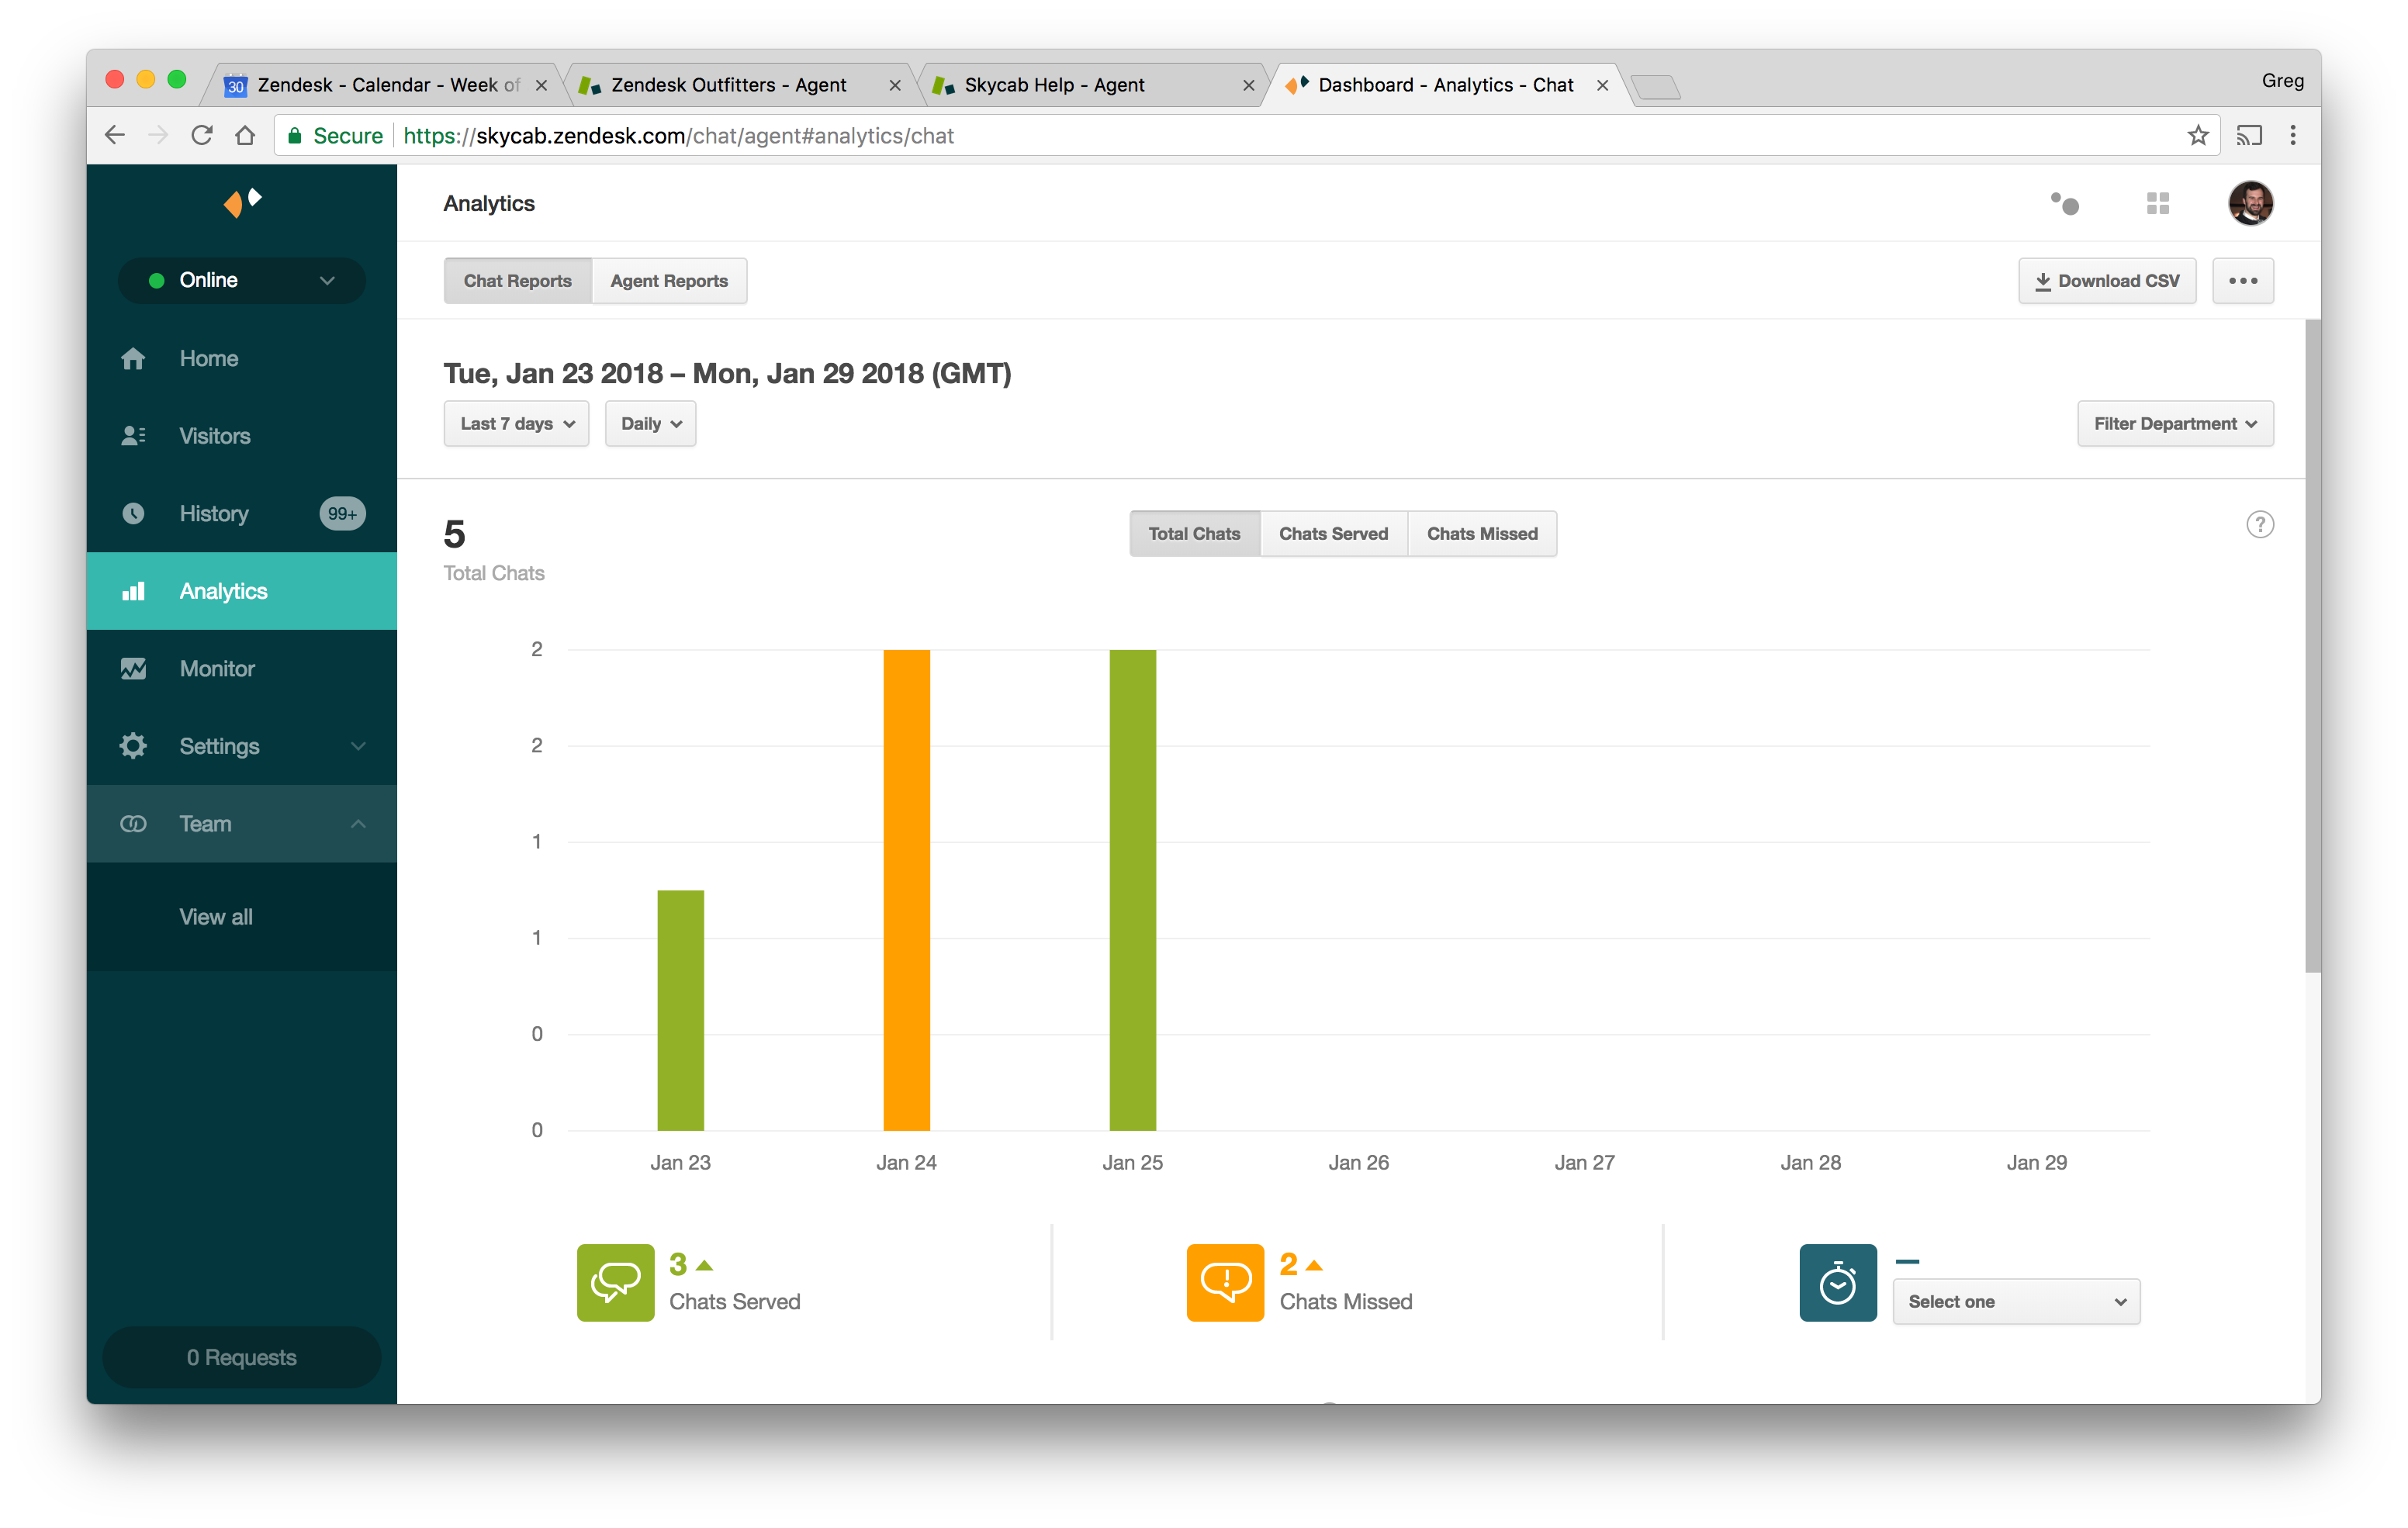The height and width of the screenshot is (1528, 2408).
Task: Switch chart to Total Chats
Action: [x=1194, y=534]
